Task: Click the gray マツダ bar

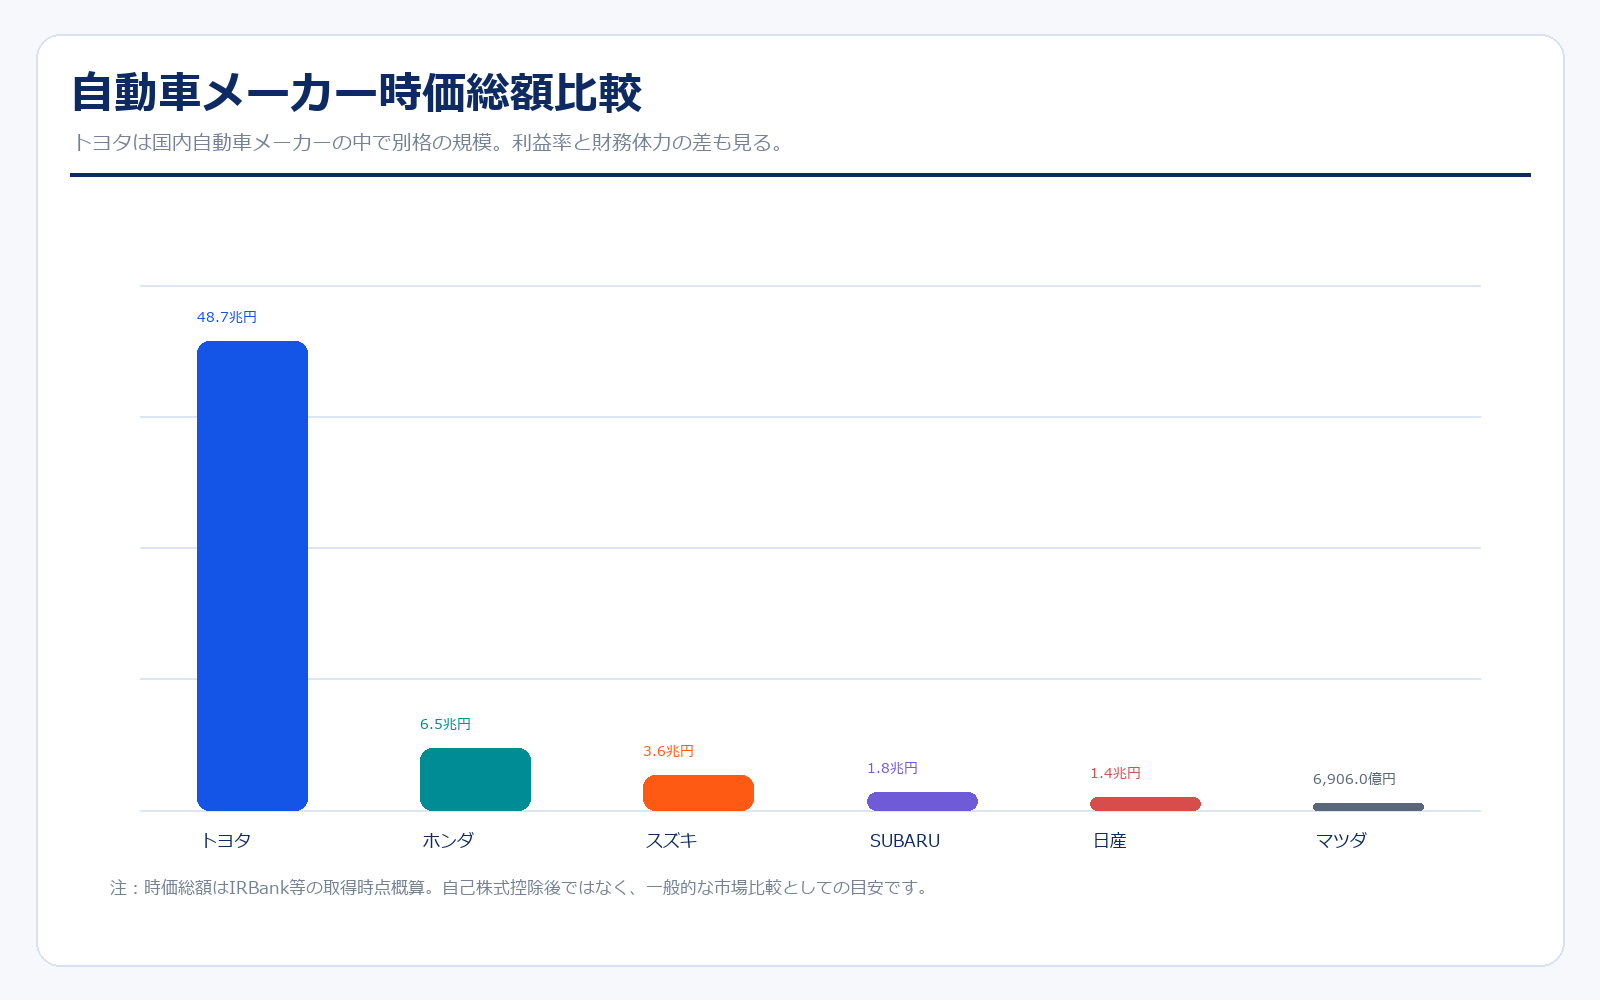Action: pyautogui.click(x=1368, y=807)
